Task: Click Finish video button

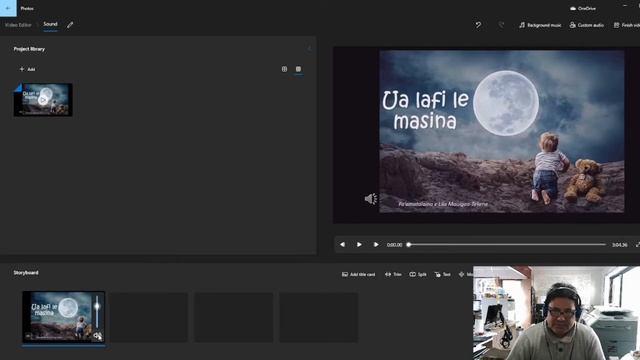Action: pyautogui.click(x=627, y=25)
